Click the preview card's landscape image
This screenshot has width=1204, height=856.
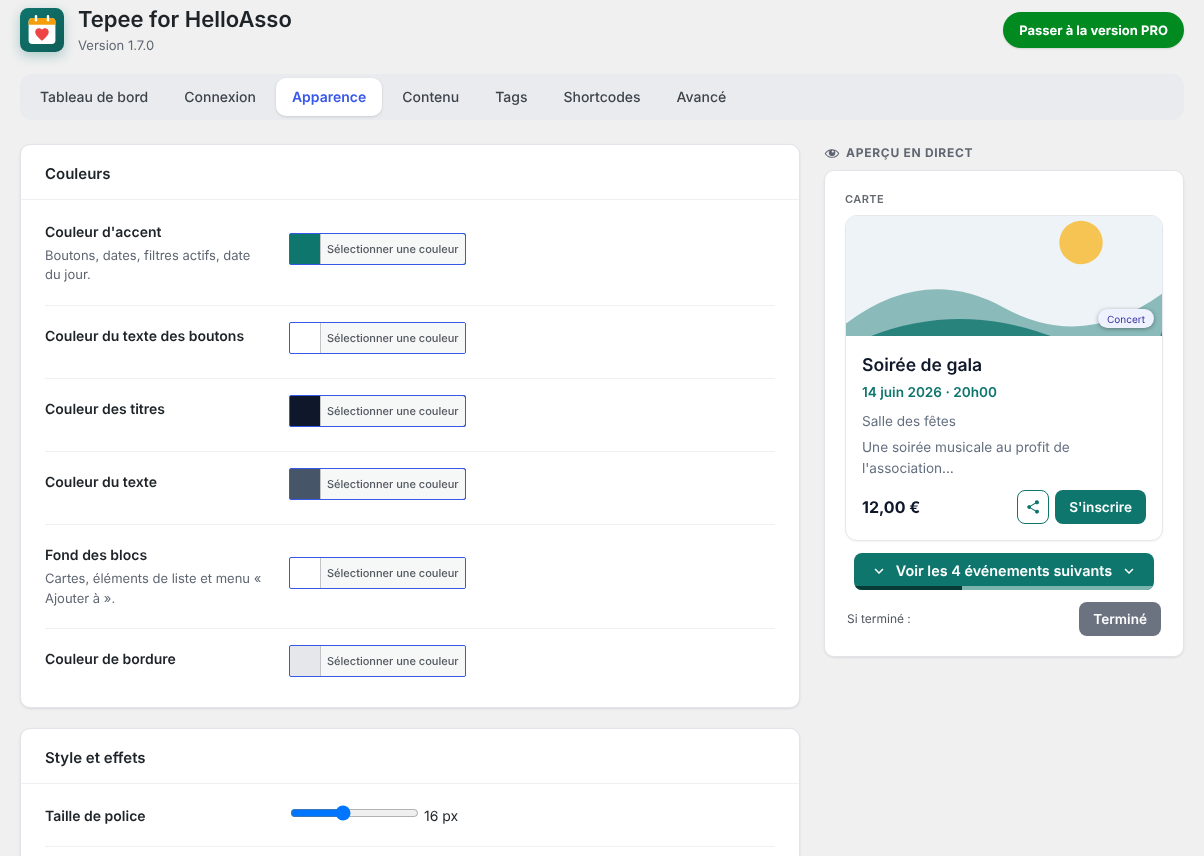[x=1004, y=276]
